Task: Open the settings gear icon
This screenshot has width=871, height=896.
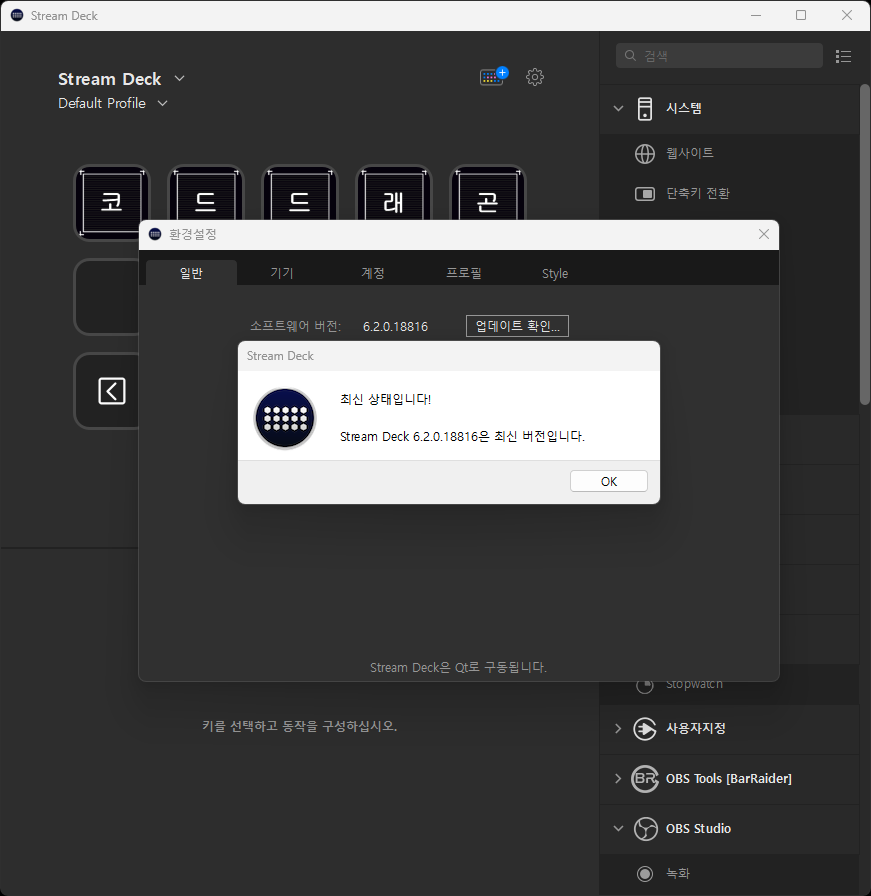Action: pos(535,77)
